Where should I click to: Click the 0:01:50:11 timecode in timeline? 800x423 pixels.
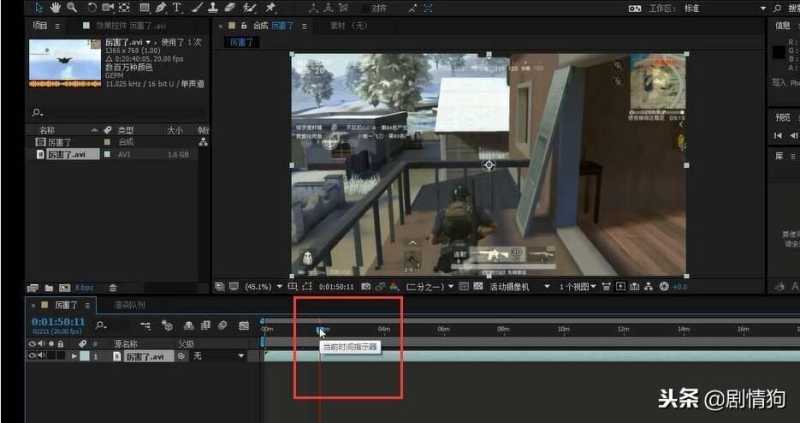click(57, 322)
